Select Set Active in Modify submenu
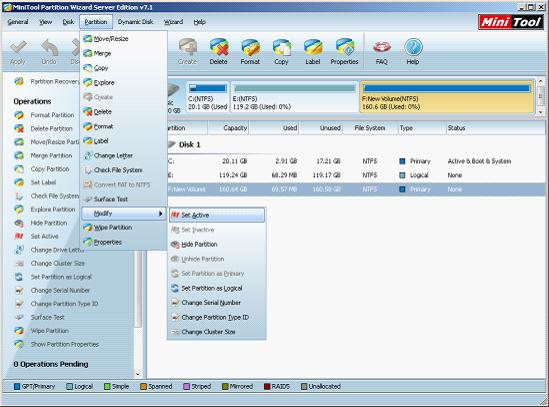Viewport: 549px width, 407px height. [x=217, y=215]
